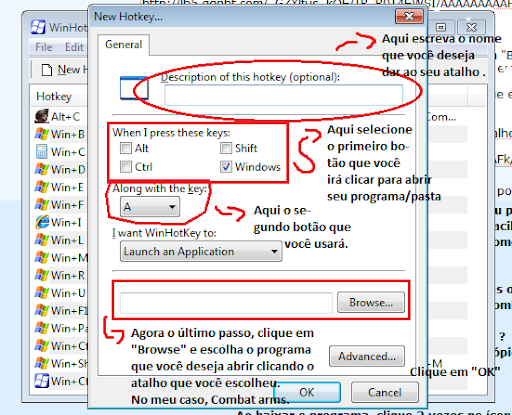Viewport: 512px width, 415px height.
Task: Cancel the New Hotkey dialog
Action: pyautogui.click(x=385, y=392)
